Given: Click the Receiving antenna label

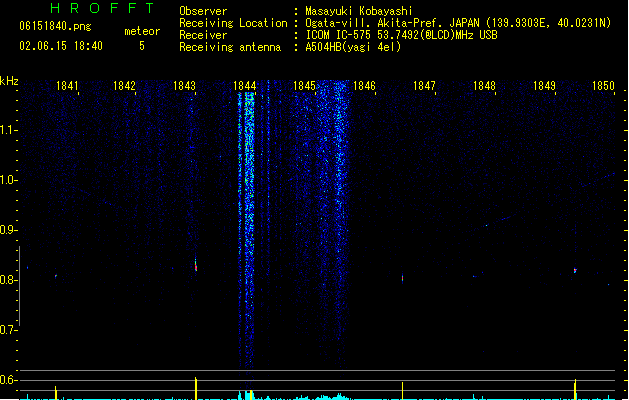Looking at the screenshot, I should point(230,47).
